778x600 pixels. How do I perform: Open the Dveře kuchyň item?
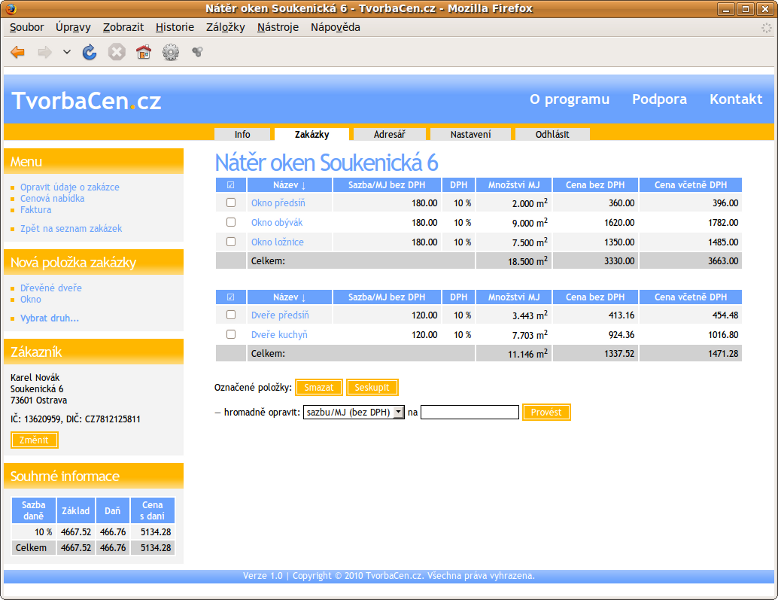279,335
